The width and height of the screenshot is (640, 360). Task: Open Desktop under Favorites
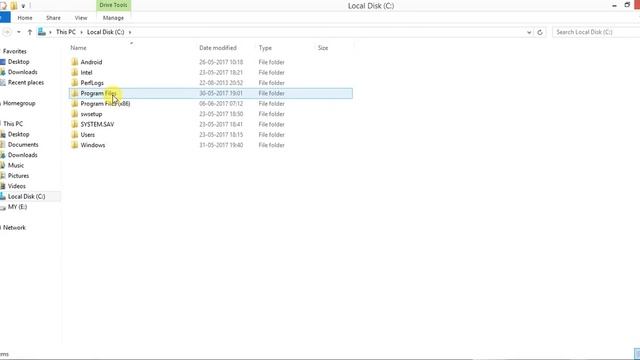click(x=18, y=62)
